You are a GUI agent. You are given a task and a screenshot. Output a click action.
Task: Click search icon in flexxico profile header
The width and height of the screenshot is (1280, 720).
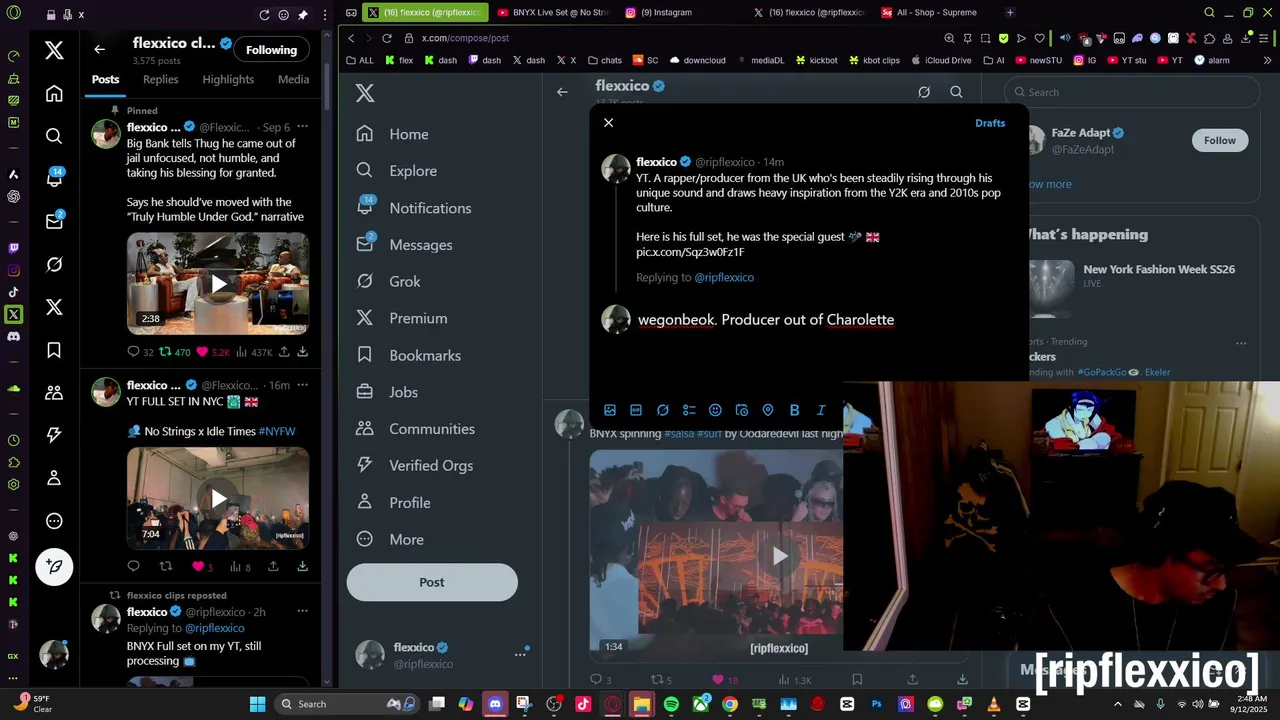(x=956, y=92)
